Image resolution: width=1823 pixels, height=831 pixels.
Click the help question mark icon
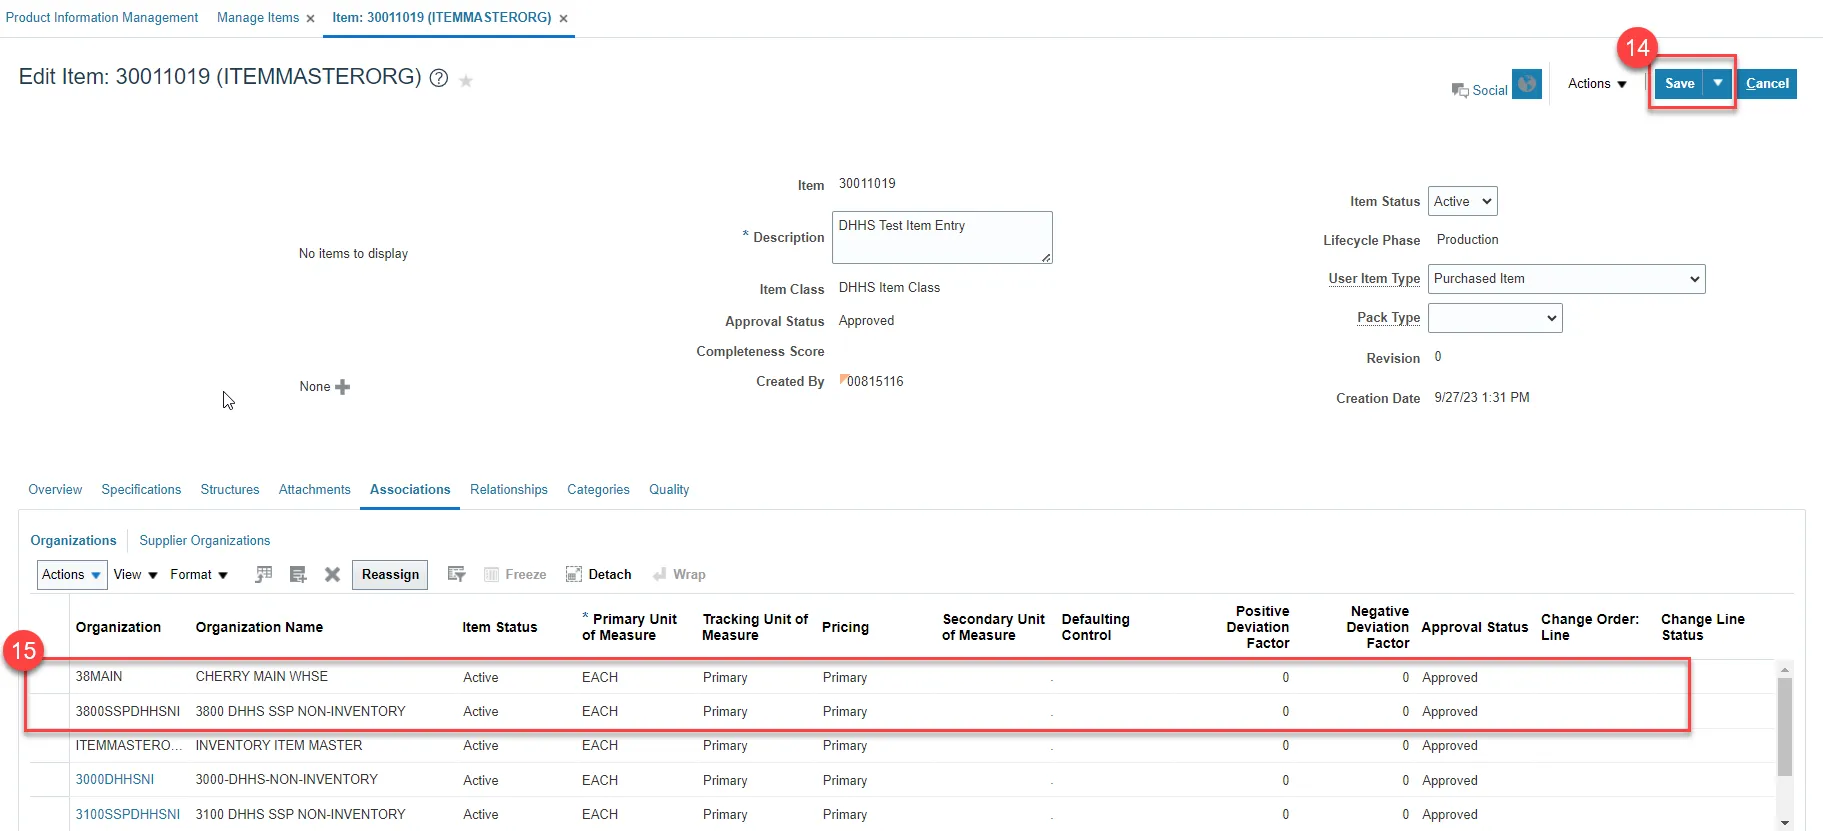(438, 78)
